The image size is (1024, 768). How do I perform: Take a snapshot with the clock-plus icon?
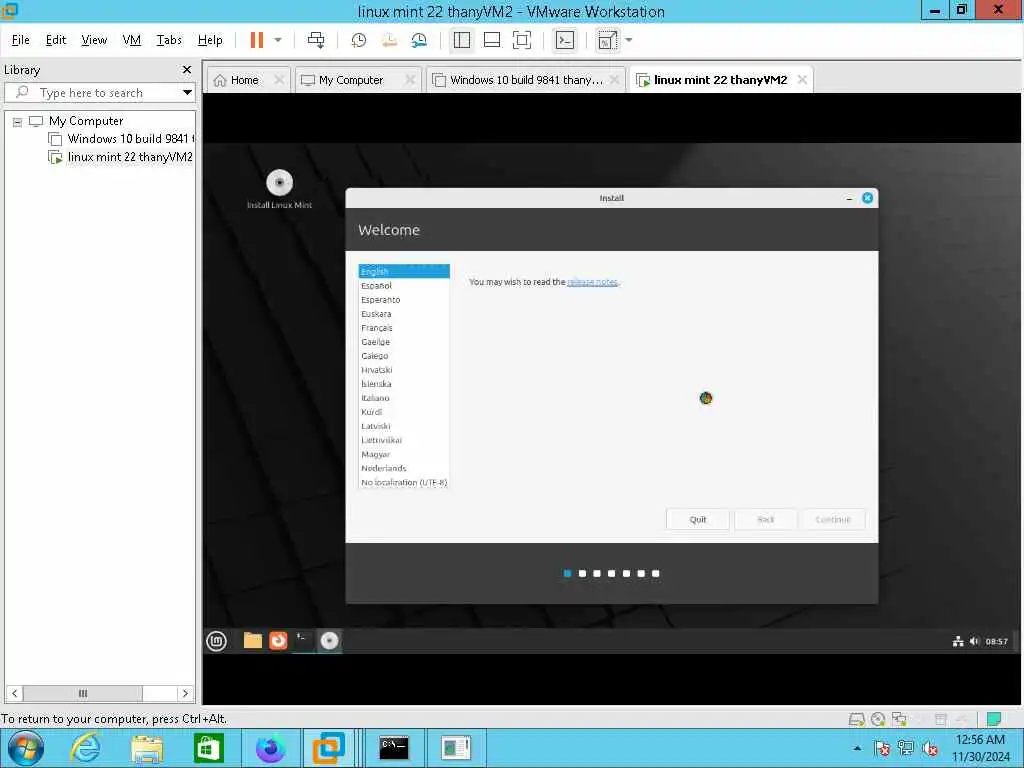coord(359,40)
